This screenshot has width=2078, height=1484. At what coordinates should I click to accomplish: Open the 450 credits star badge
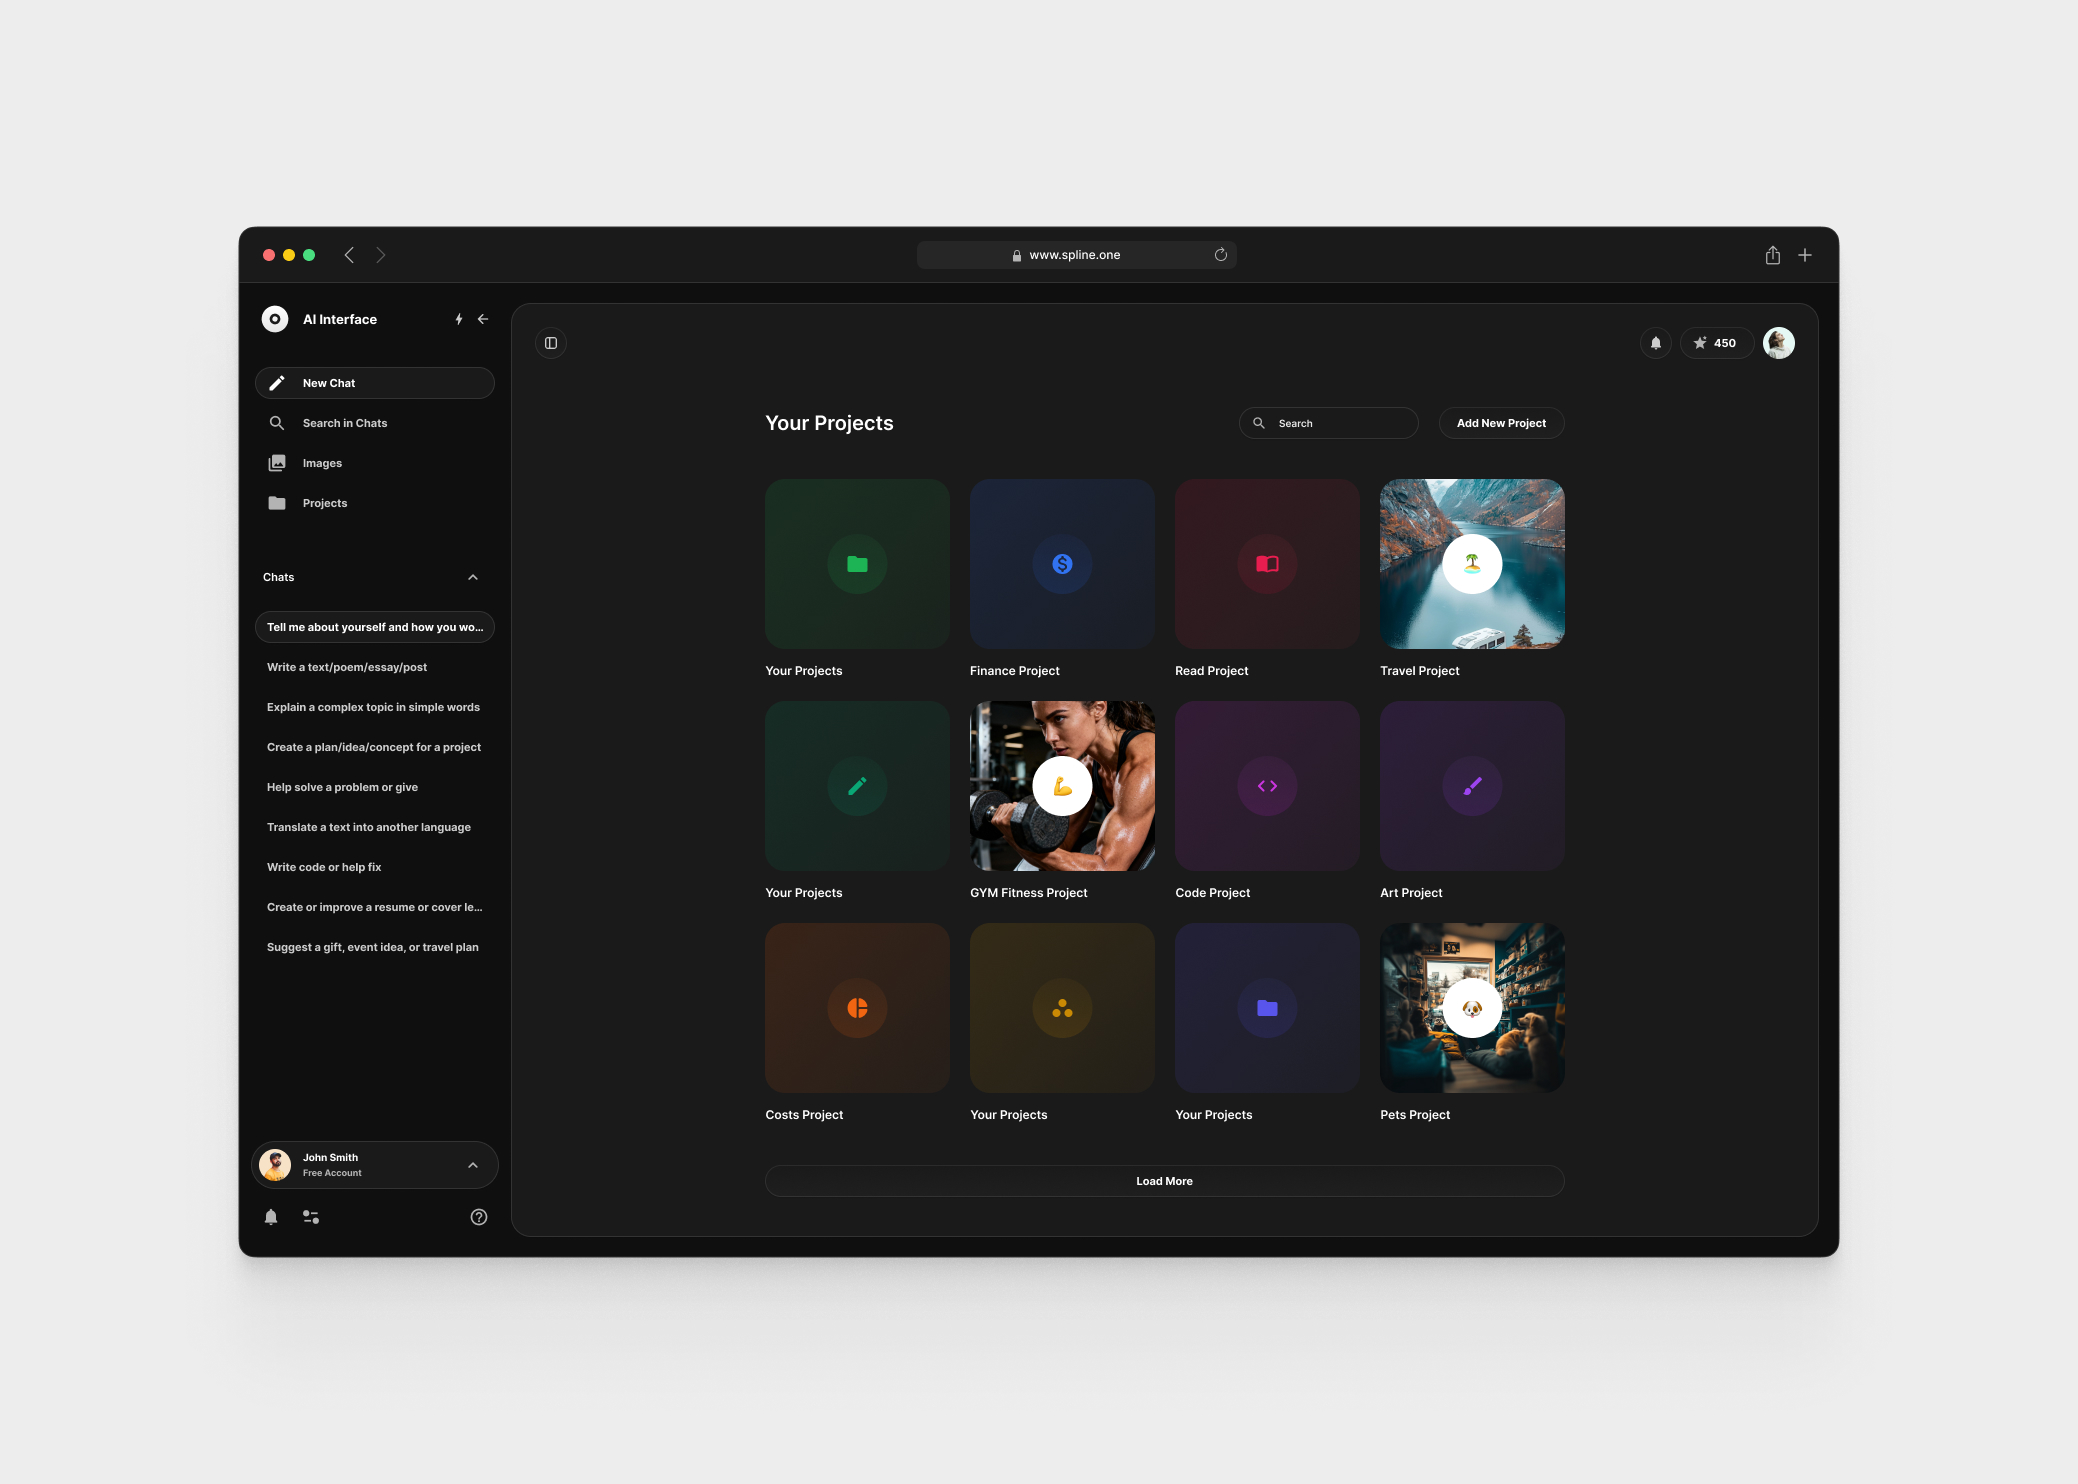pyautogui.click(x=1716, y=343)
